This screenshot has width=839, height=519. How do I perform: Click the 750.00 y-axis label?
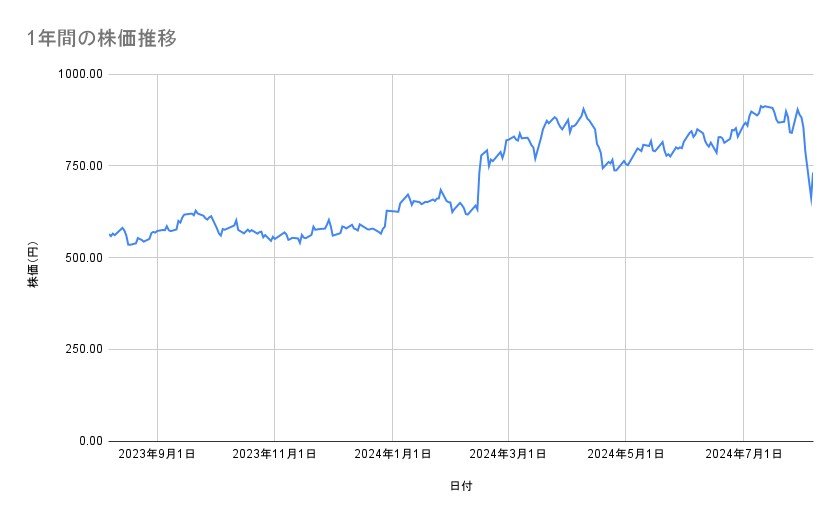tap(84, 166)
